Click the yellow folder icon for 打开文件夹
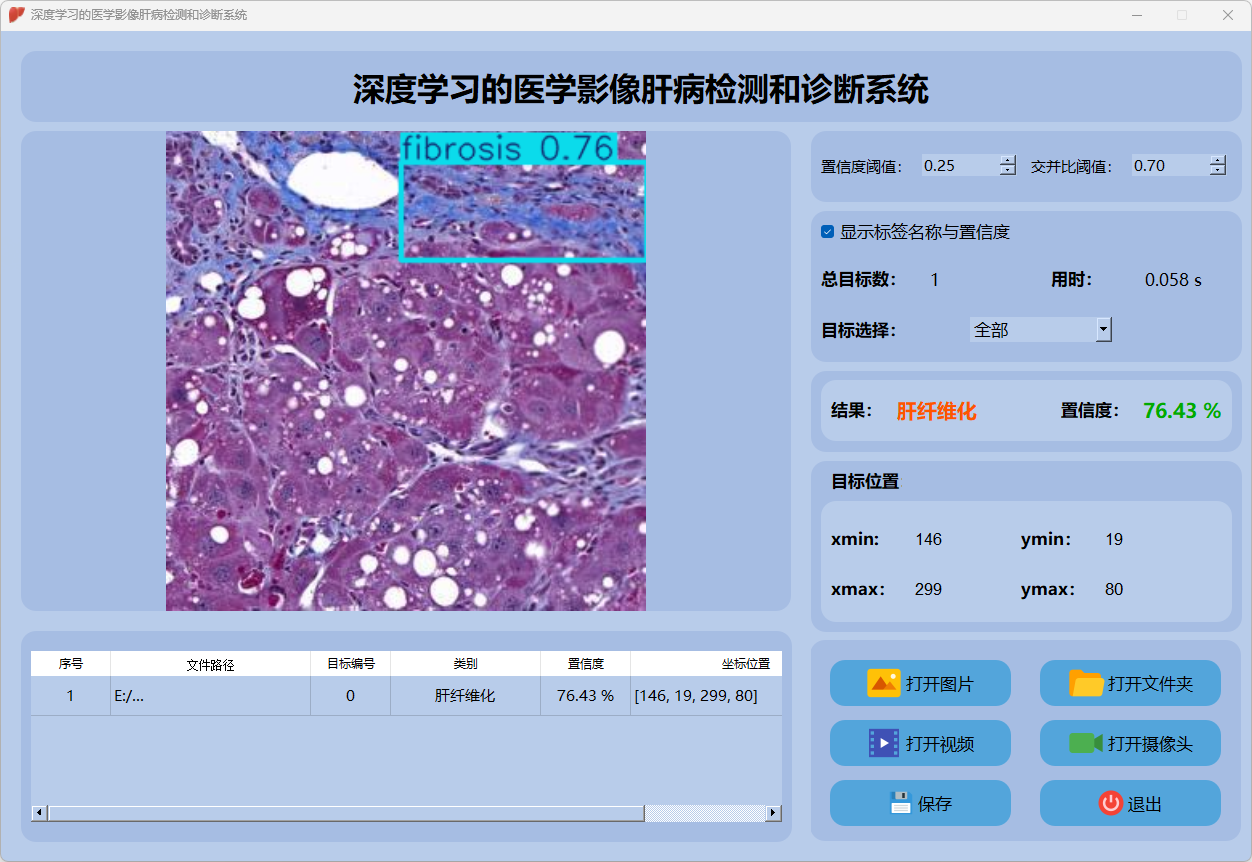 point(1086,684)
